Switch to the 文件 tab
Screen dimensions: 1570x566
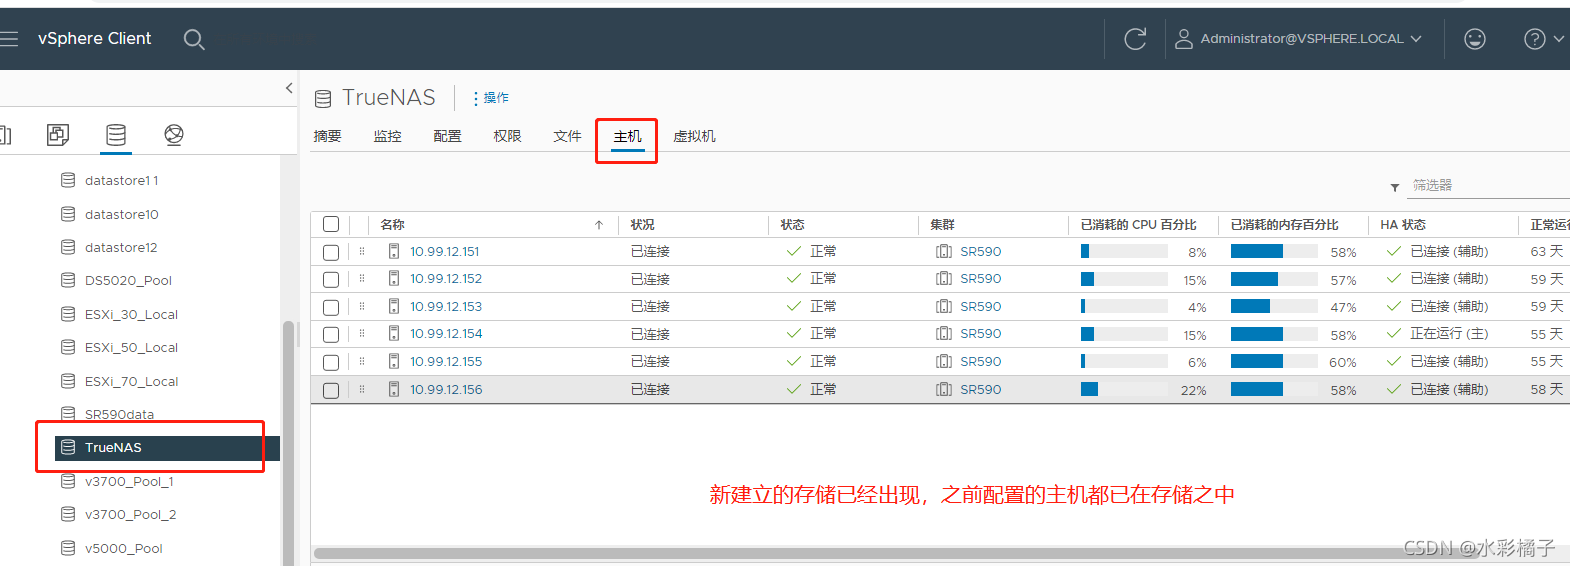pyautogui.click(x=567, y=136)
